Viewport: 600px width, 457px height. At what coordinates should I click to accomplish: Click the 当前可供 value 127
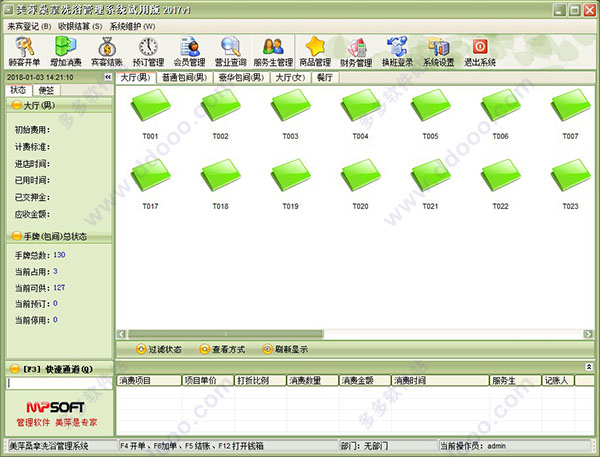(59, 287)
